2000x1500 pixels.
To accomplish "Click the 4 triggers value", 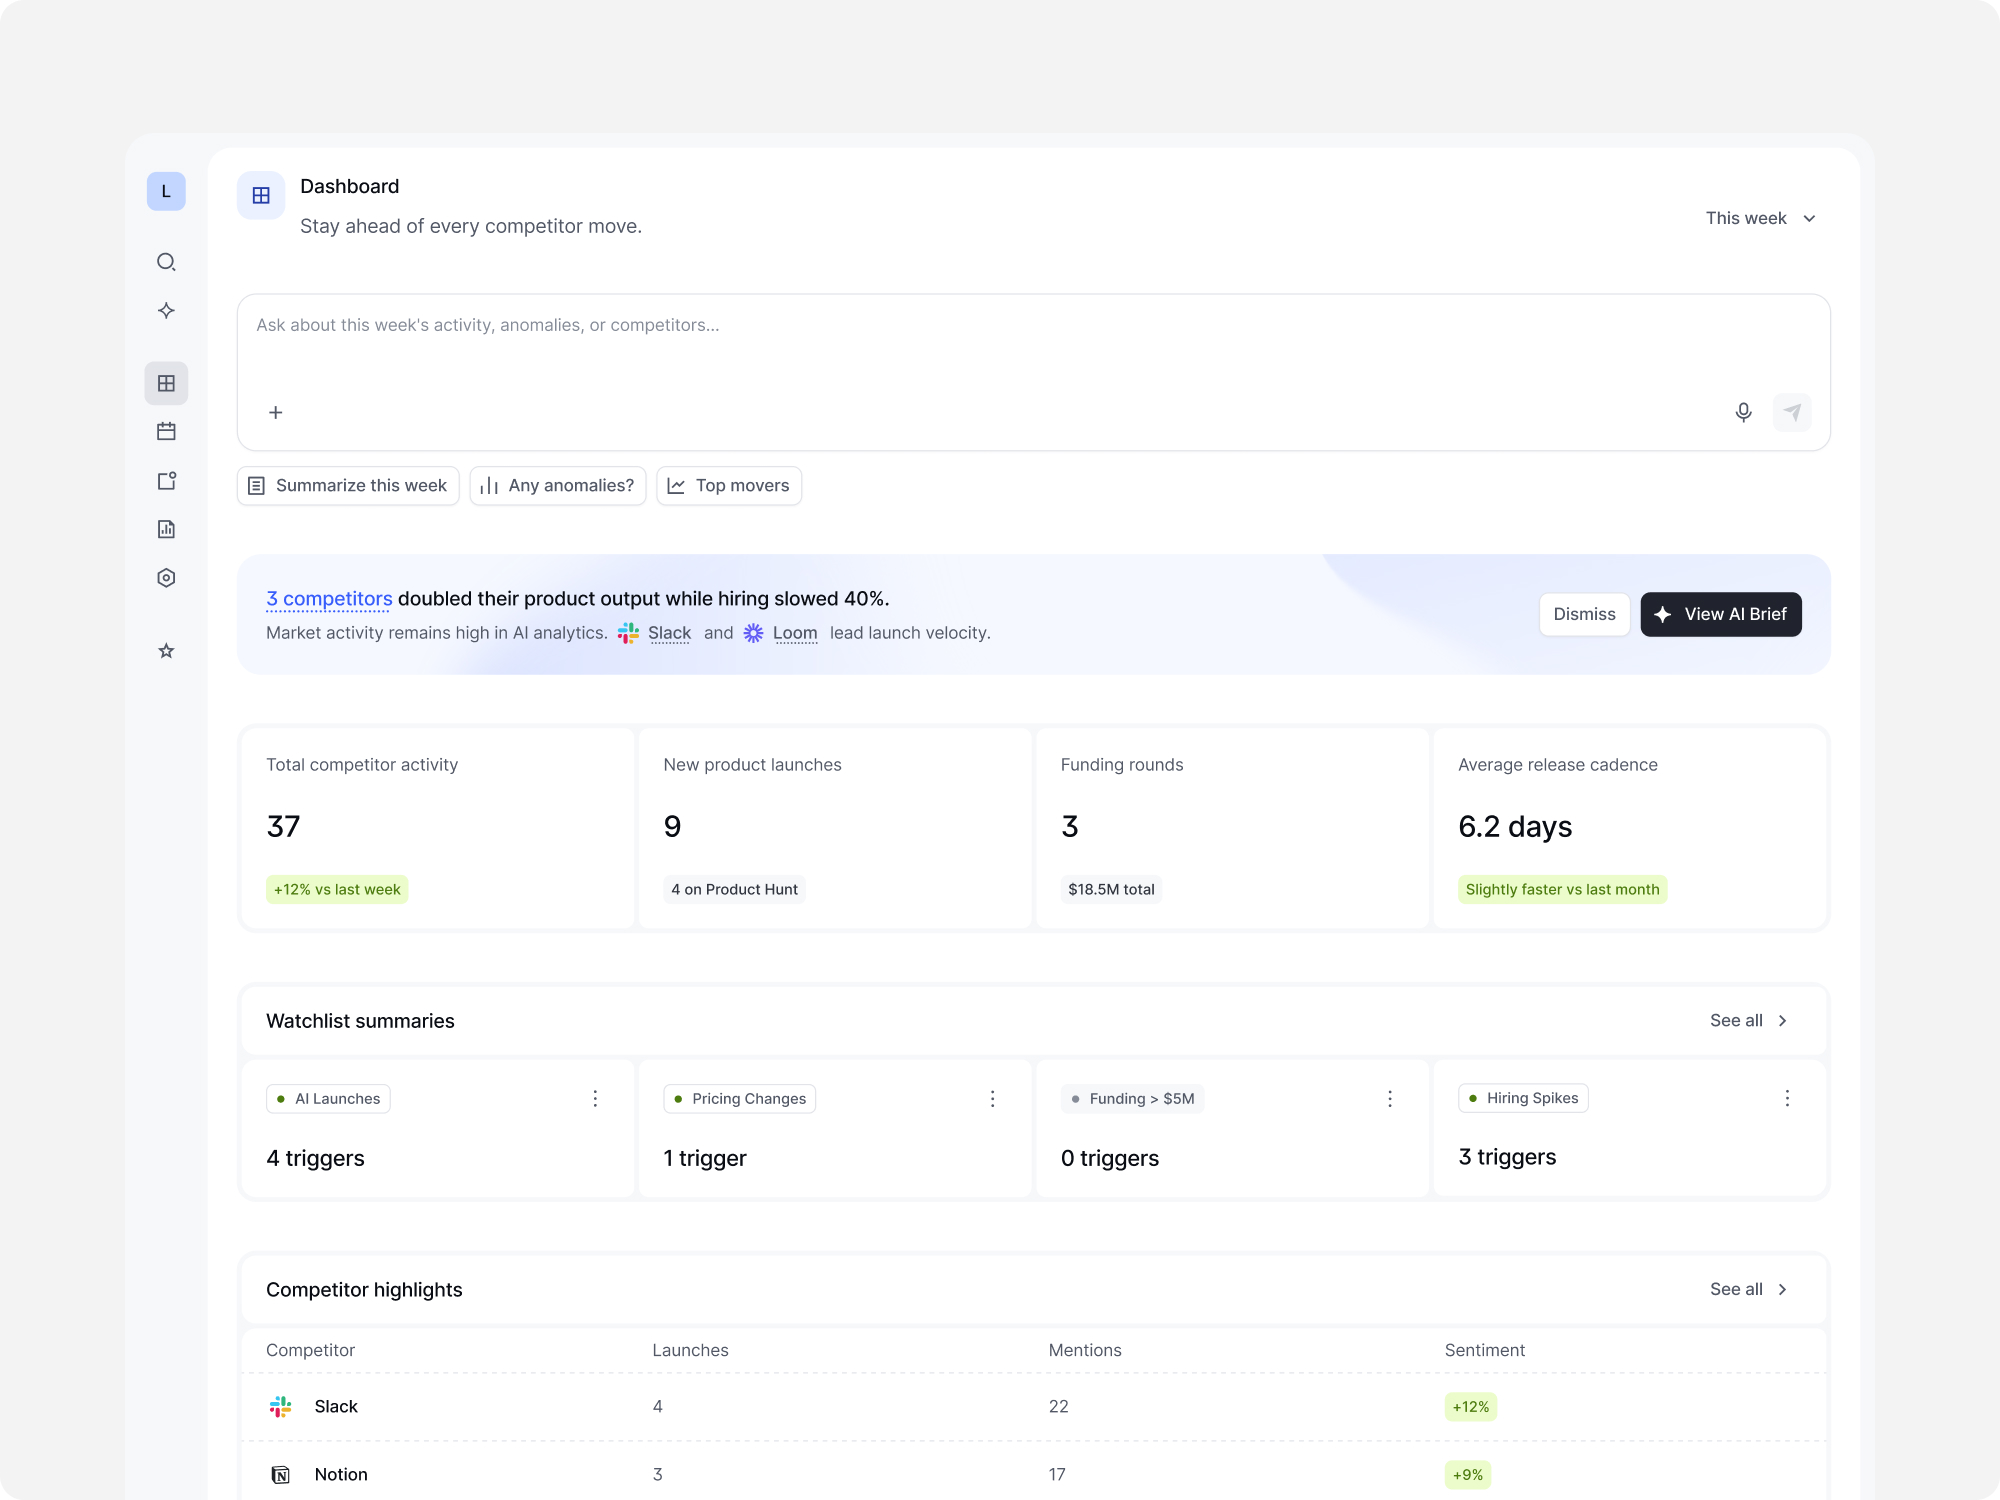I will point(315,1159).
